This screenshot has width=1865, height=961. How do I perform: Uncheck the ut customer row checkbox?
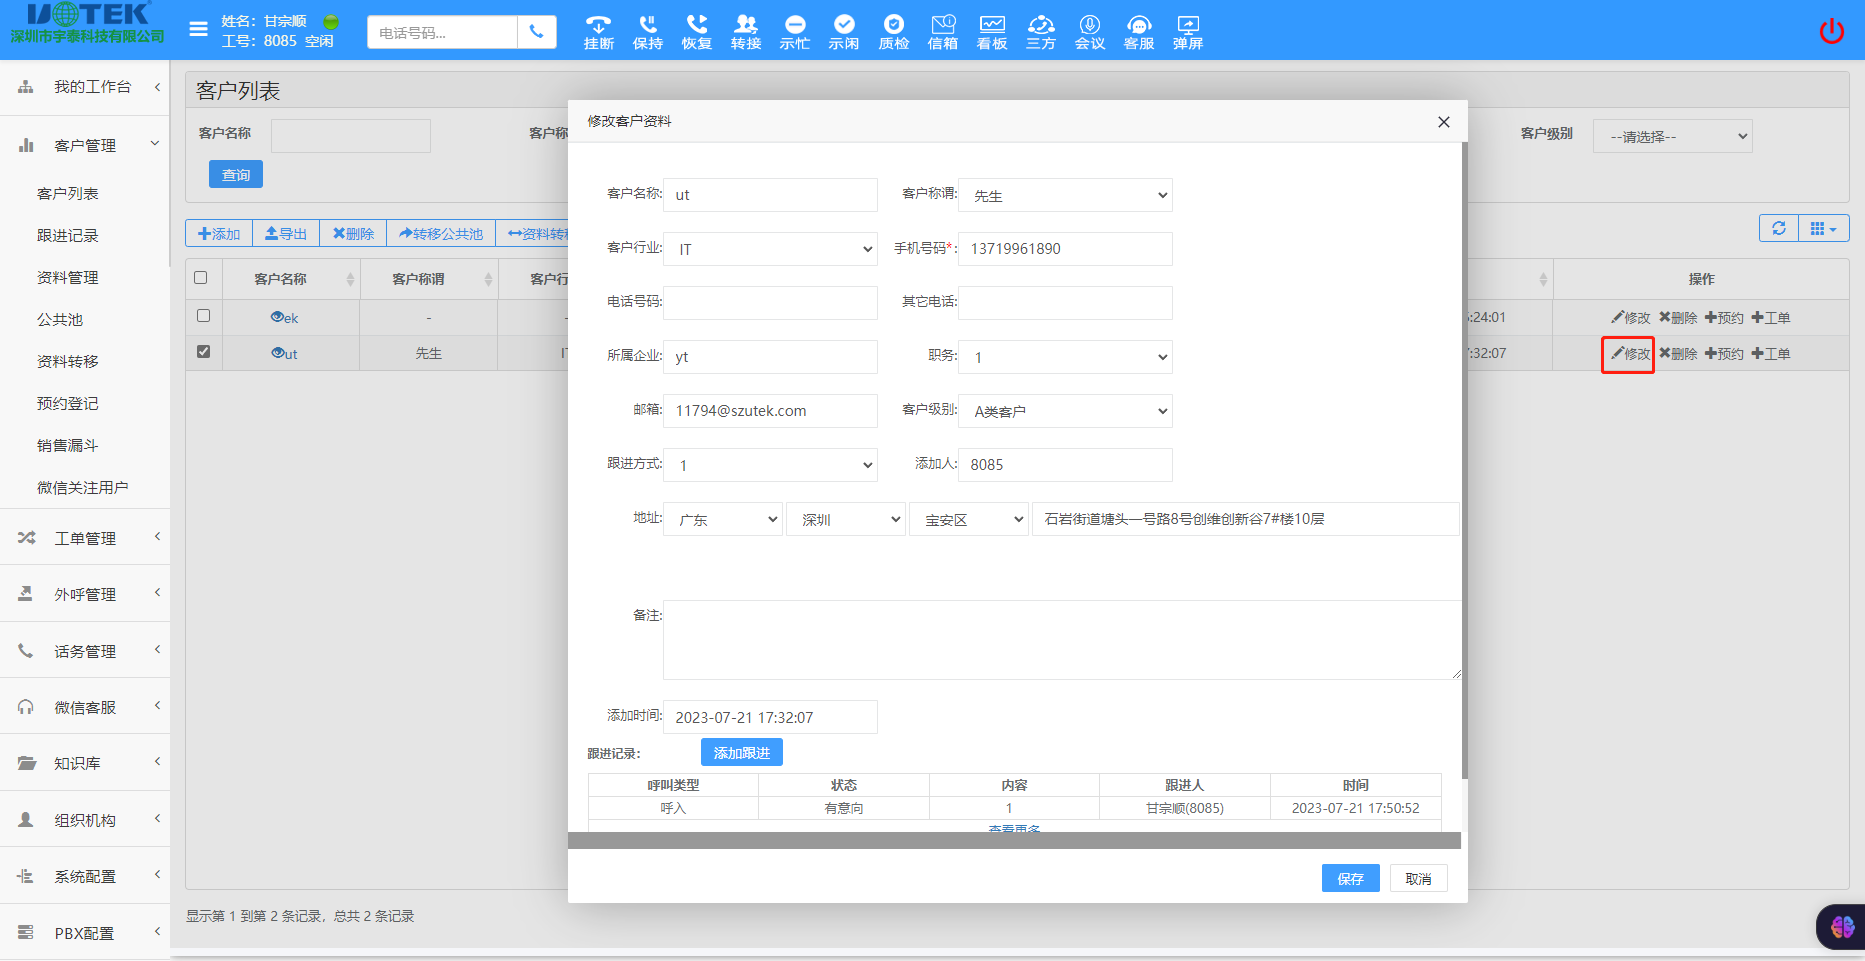(x=203, y=352)
